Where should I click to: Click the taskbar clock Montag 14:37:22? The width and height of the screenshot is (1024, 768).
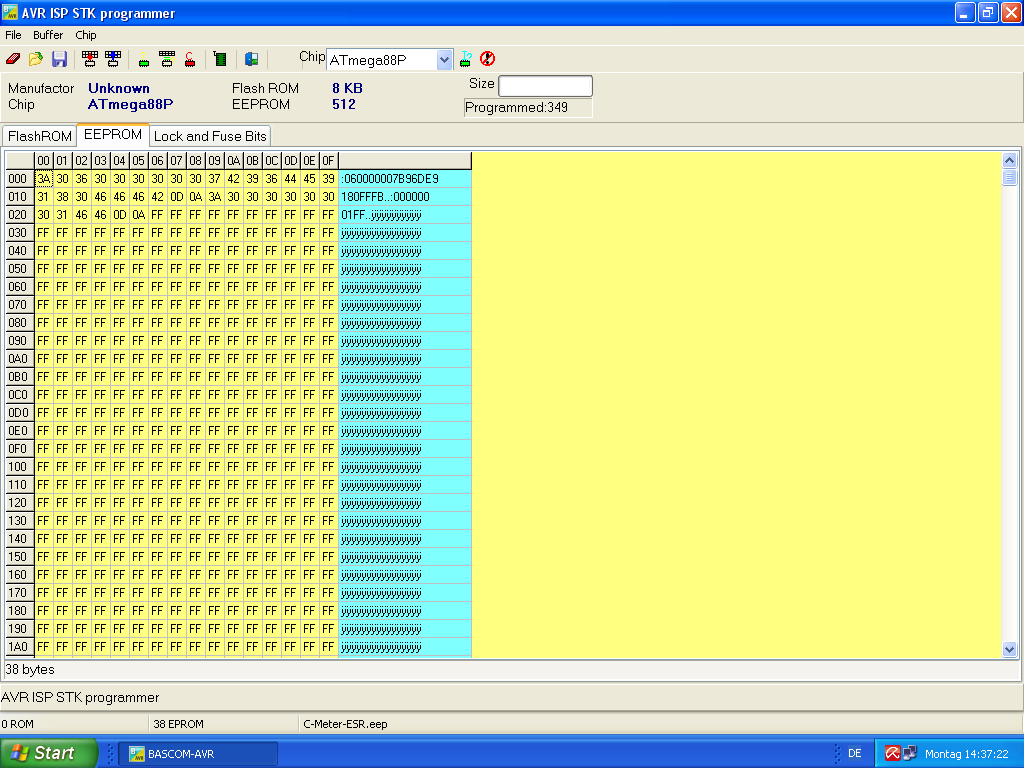967,754
